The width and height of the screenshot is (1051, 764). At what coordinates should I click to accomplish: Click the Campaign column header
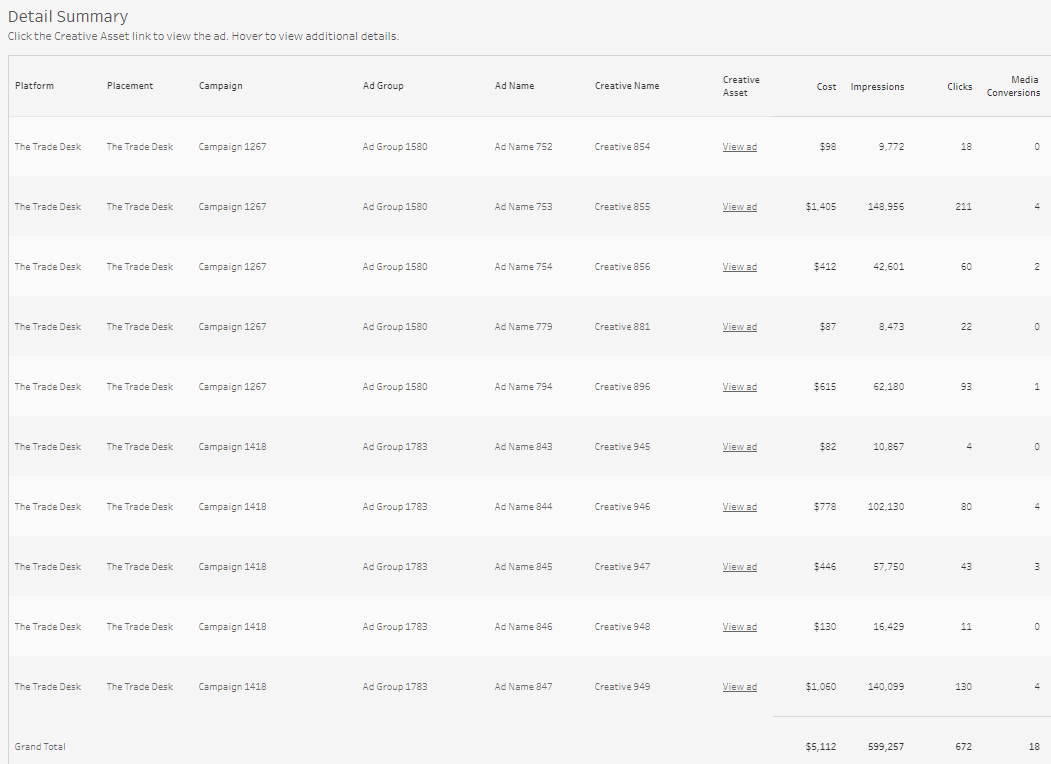click(x=221, y=86)
